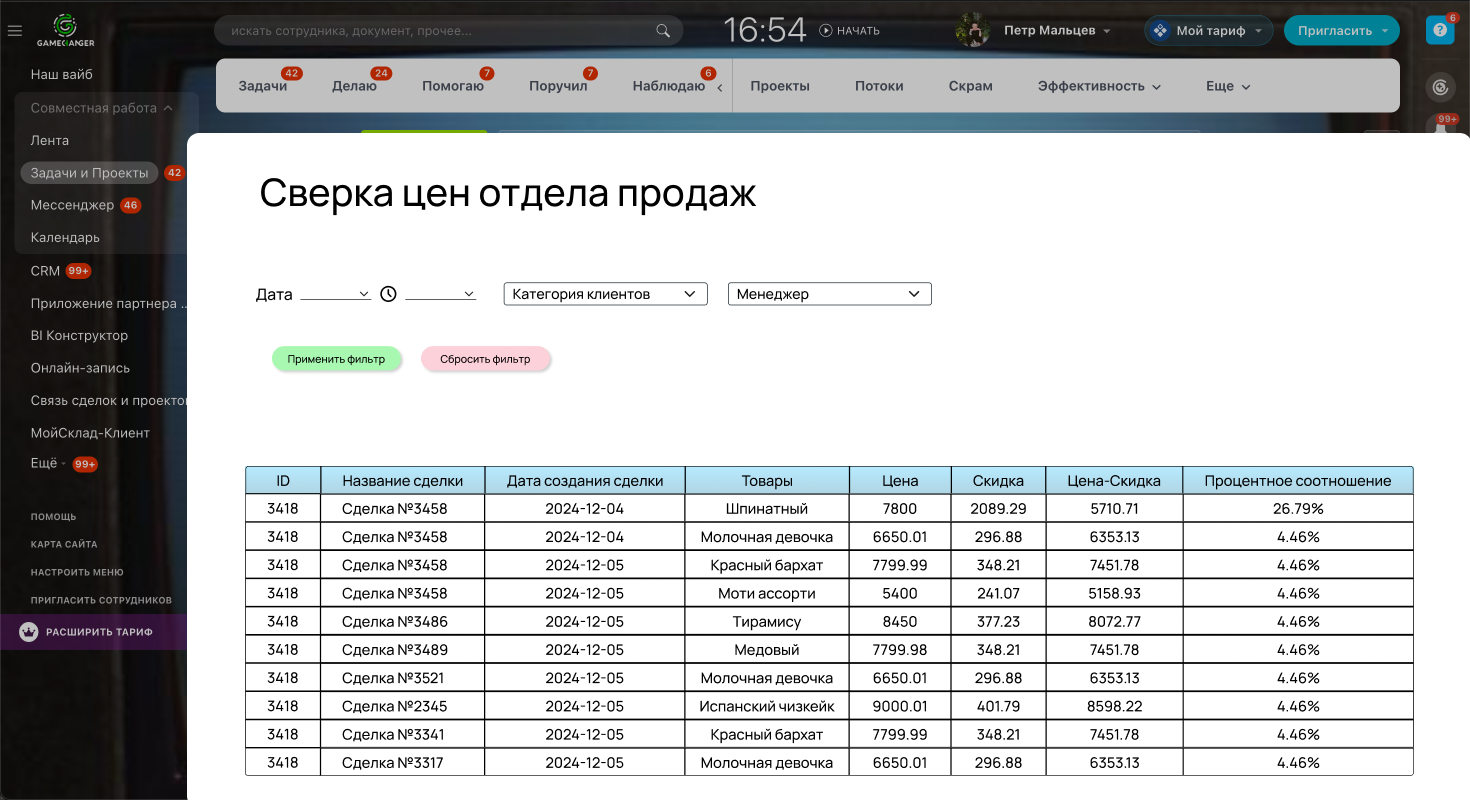Click the crown icon for Расширить тариф
This screenshot has height=800, width=1470.
[29, 632]
